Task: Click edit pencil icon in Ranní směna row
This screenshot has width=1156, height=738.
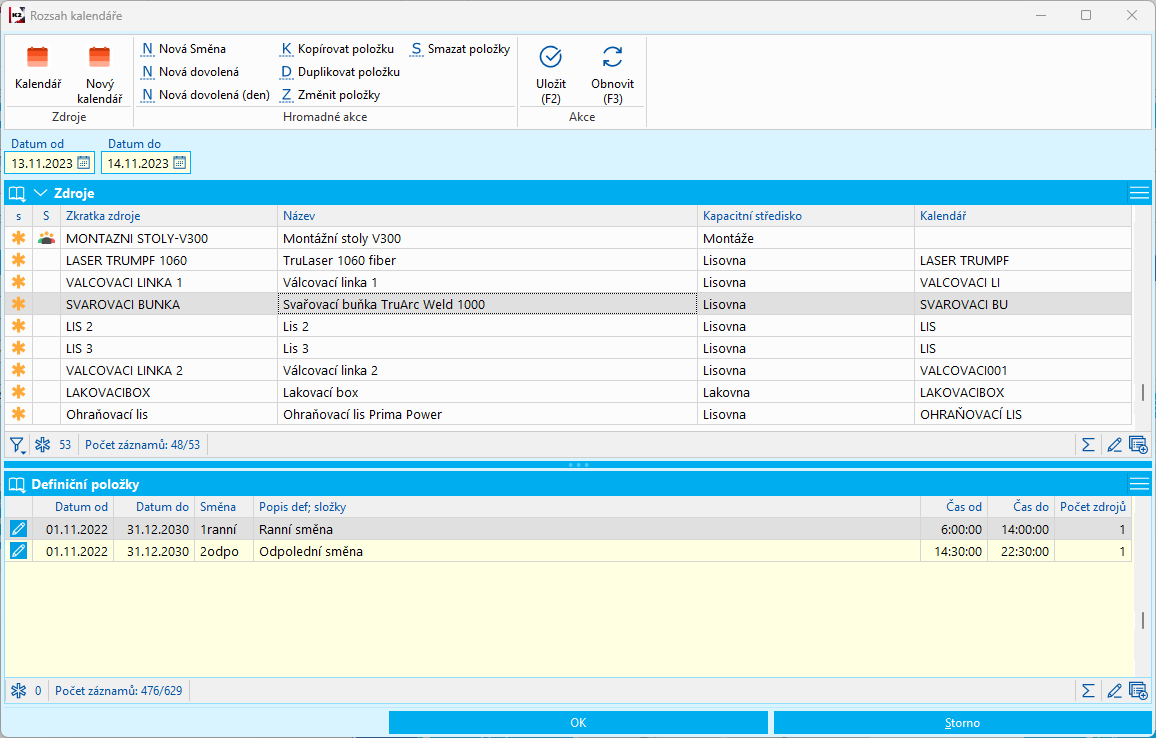Action: point(18,529)
